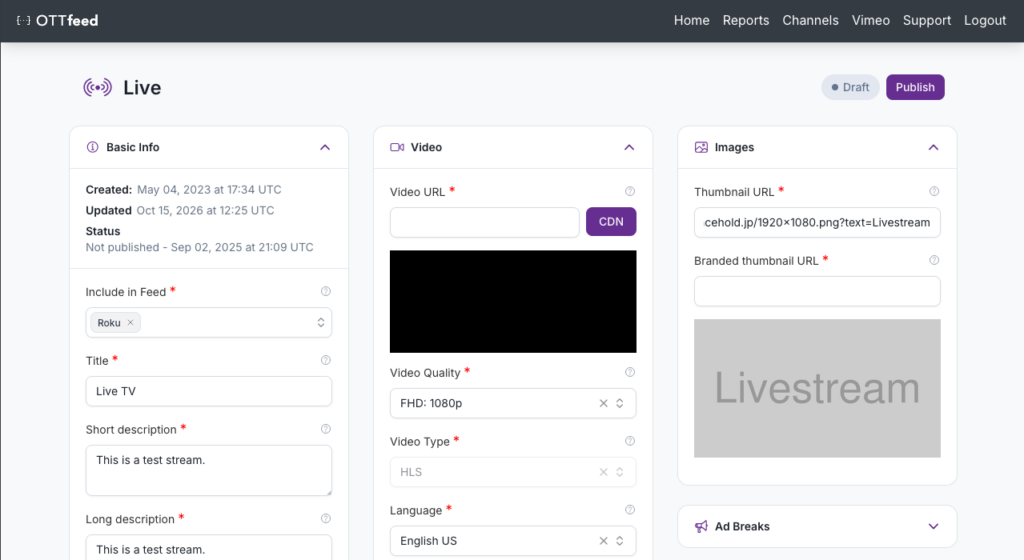Click the Not published status text

click(x=199, y=247)
